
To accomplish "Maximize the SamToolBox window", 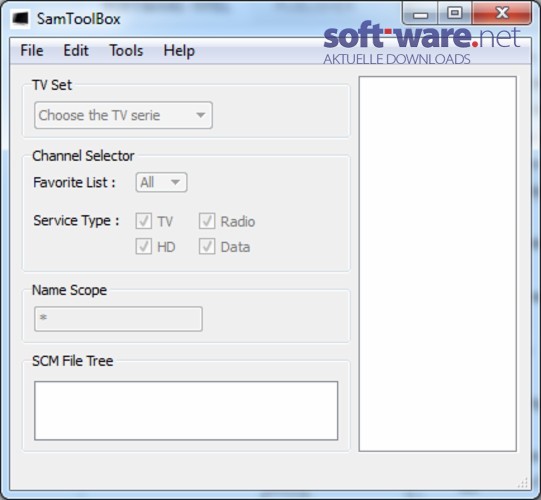I will click(455, 13).
